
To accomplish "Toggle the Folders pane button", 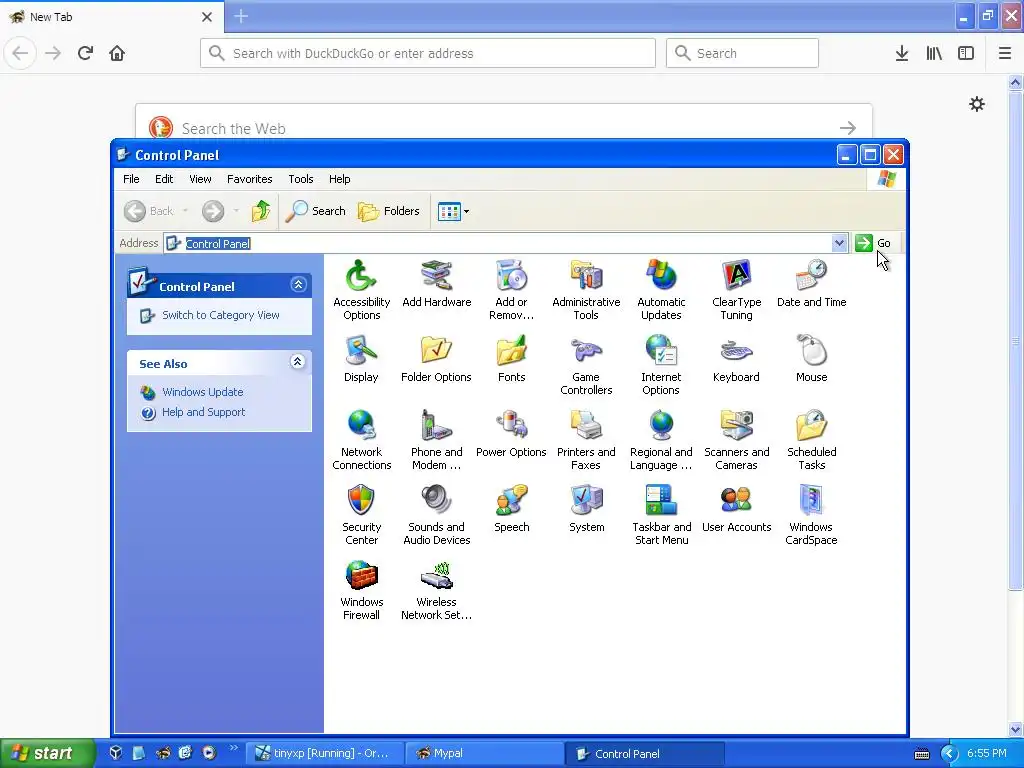I will [x=389, y=211].
